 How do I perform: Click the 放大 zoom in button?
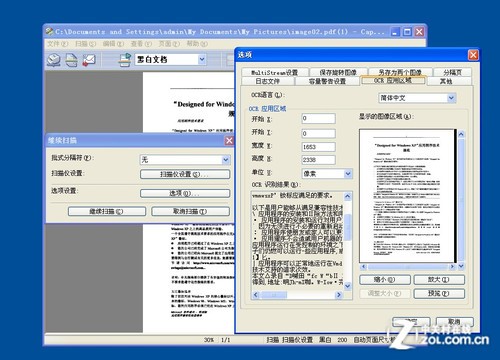coord(439,280)
